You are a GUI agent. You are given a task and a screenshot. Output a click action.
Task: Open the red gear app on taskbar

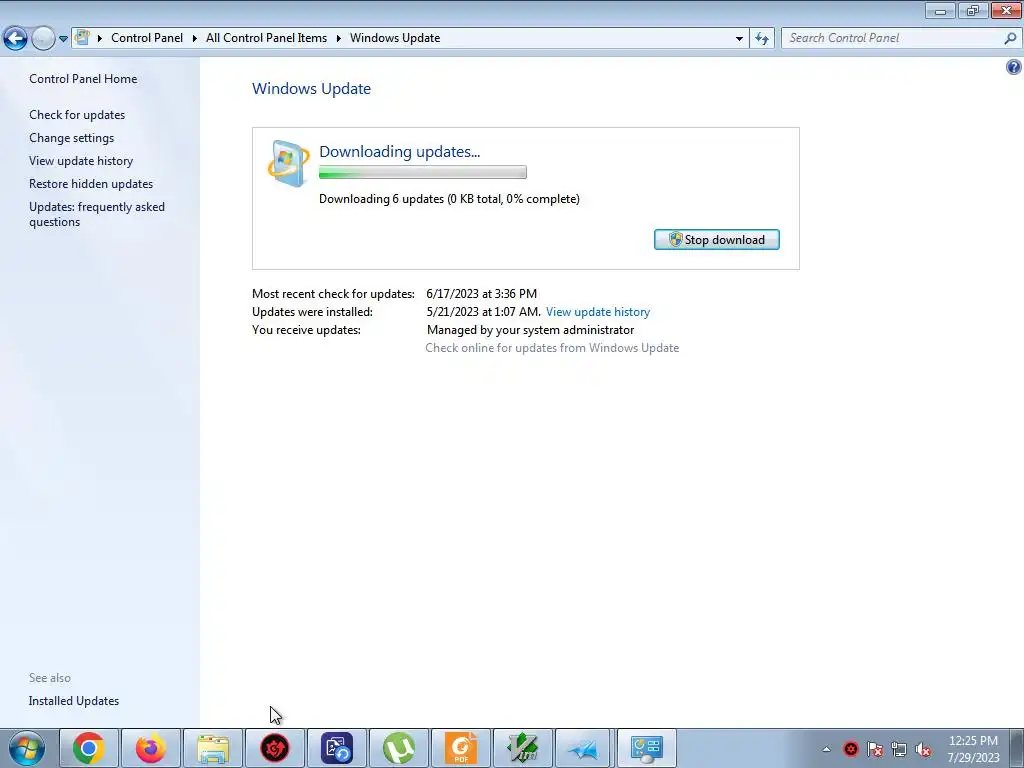275,748
